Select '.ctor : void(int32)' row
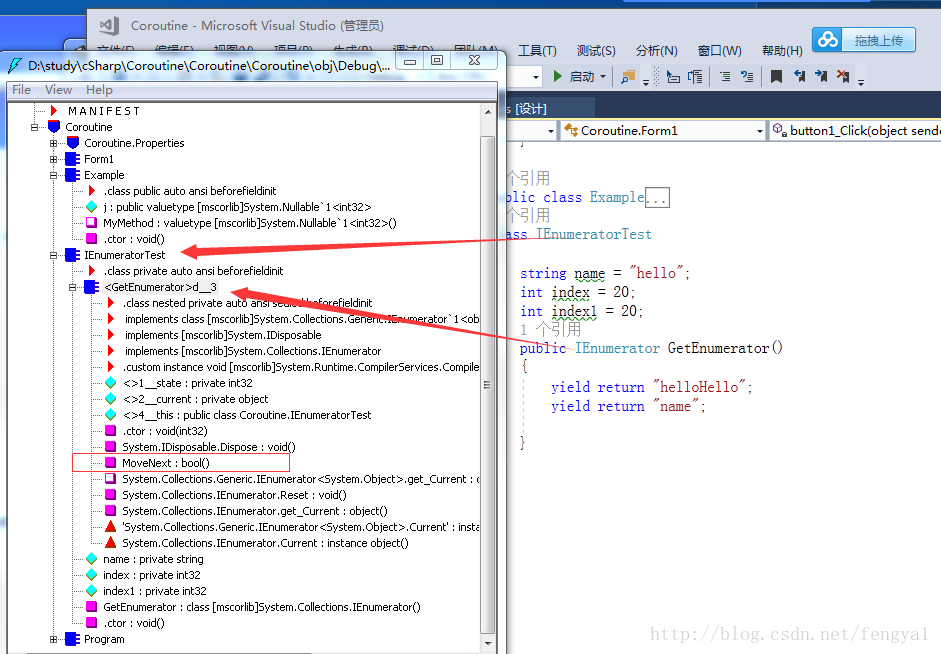941x654 pixels. (x=165, y=431)
